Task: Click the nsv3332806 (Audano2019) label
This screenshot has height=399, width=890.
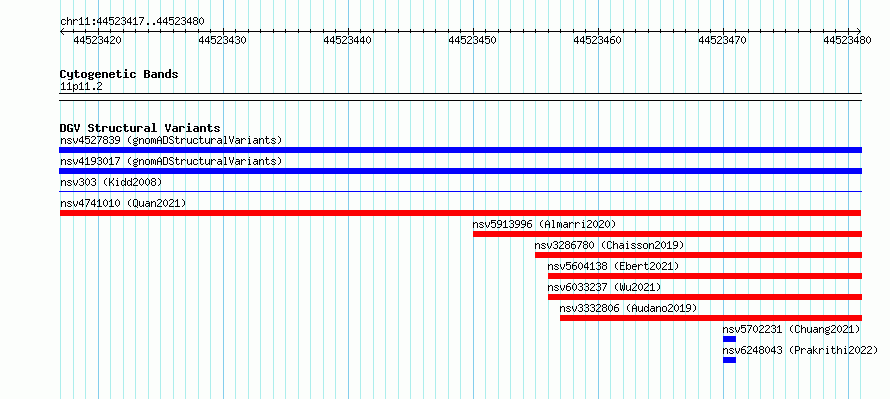Action: 628,308
